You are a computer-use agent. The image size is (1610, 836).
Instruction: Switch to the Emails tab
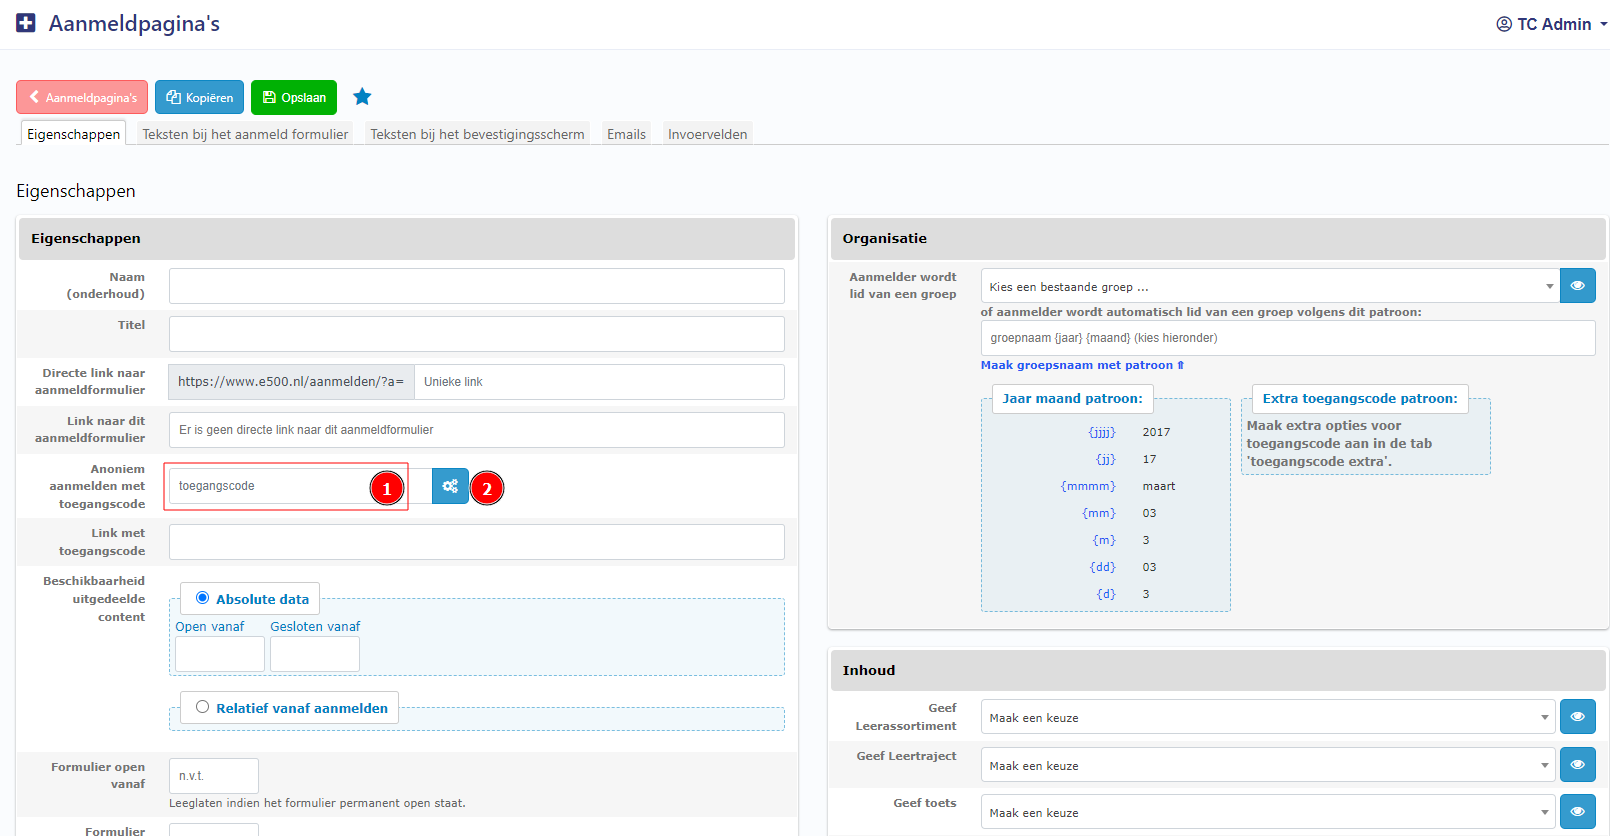coord(626,134)
